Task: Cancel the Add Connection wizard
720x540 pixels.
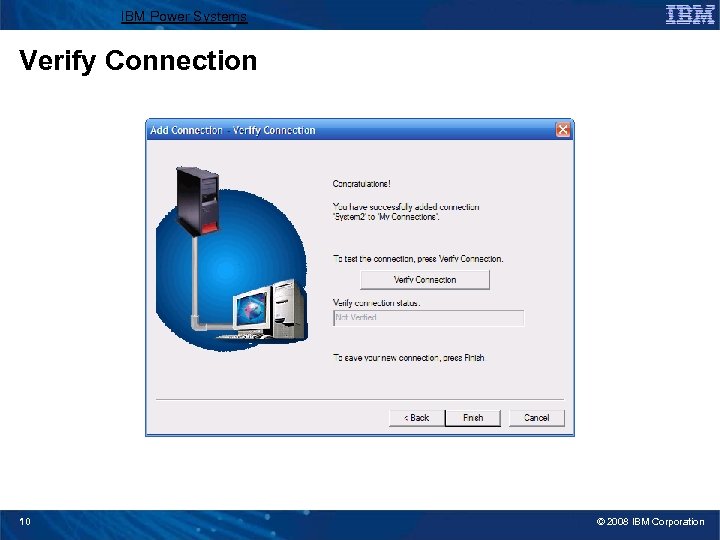Action: (536, 418)
